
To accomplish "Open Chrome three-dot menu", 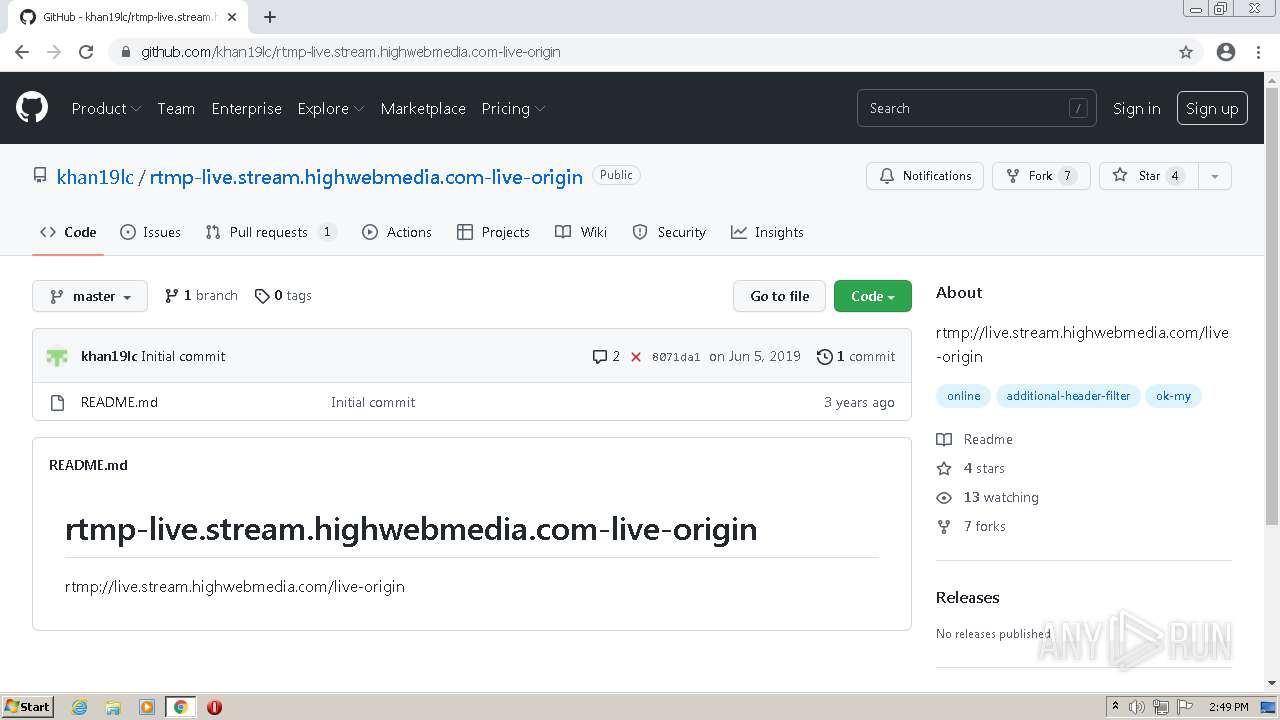I will point(1259,52).
